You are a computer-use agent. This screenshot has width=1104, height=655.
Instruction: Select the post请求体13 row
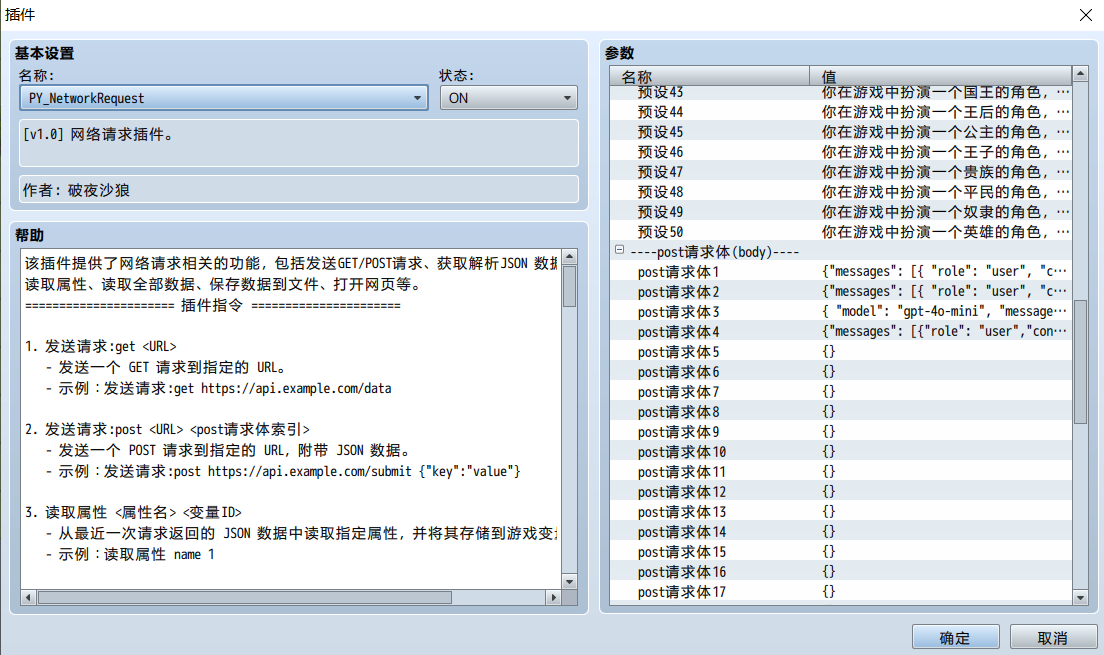[x=841, y=512]
